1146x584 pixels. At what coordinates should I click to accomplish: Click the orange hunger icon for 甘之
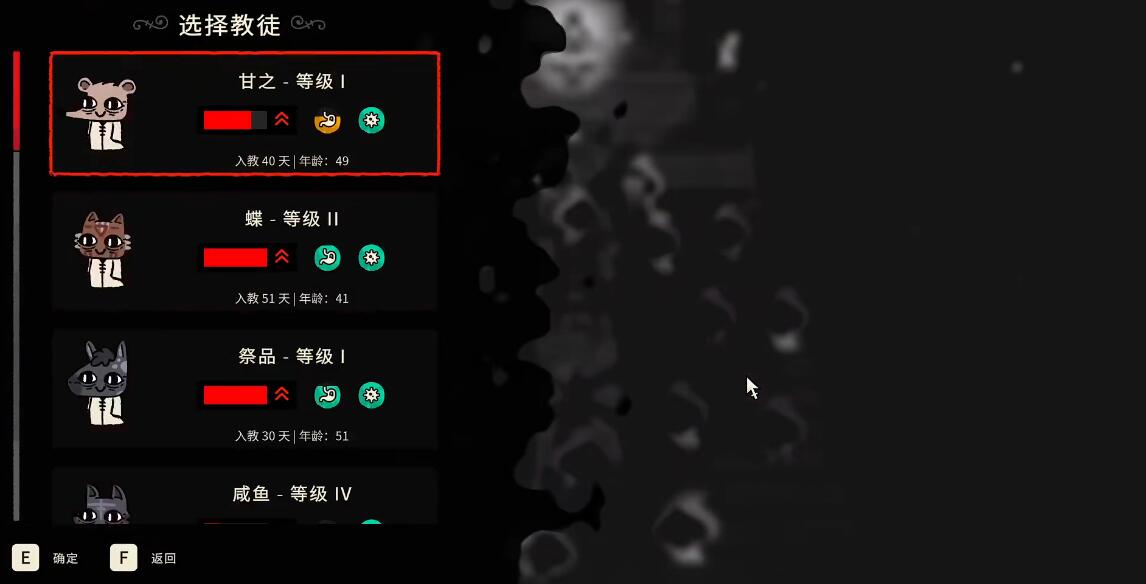(x=327, y=121)
